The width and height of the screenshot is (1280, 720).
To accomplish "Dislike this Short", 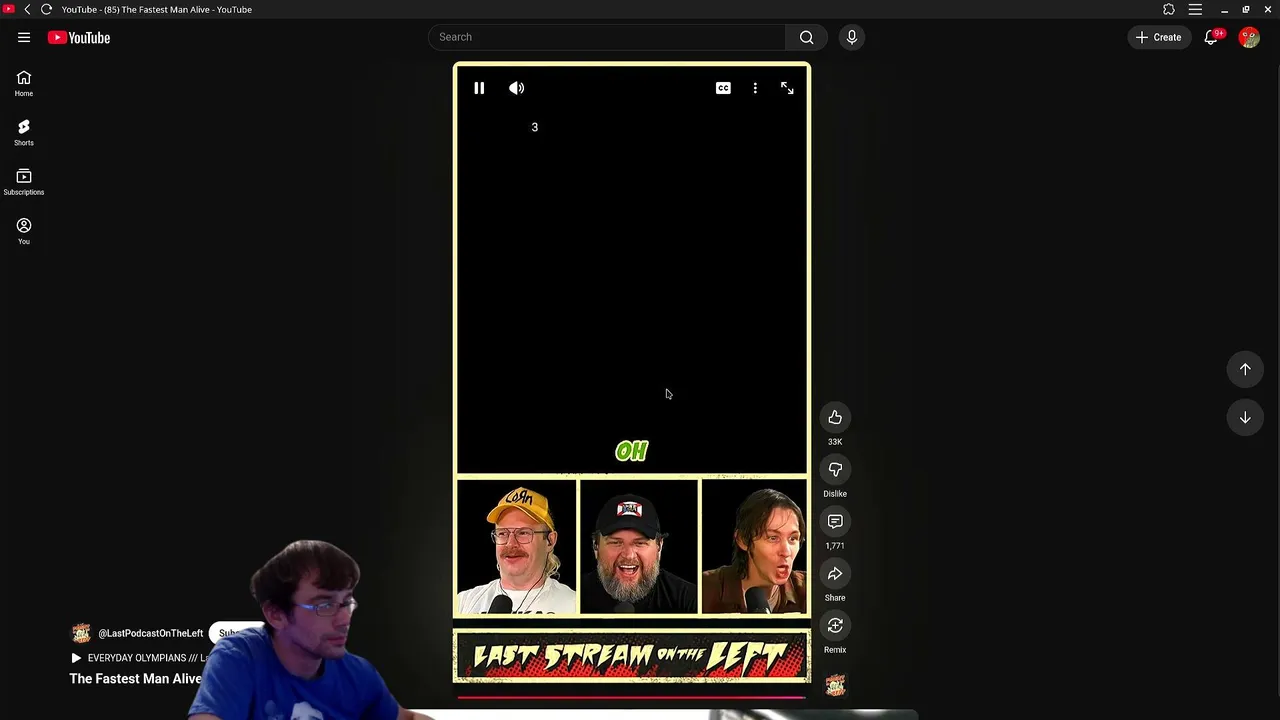I will [x=835, y=469].
